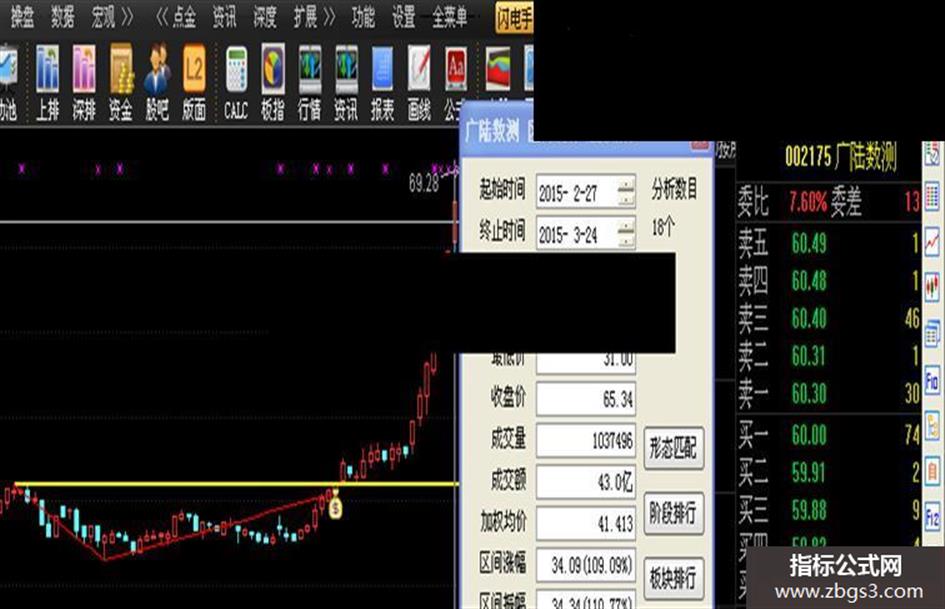Click the 形态匹配 button
945x609 pixels.
673,447
